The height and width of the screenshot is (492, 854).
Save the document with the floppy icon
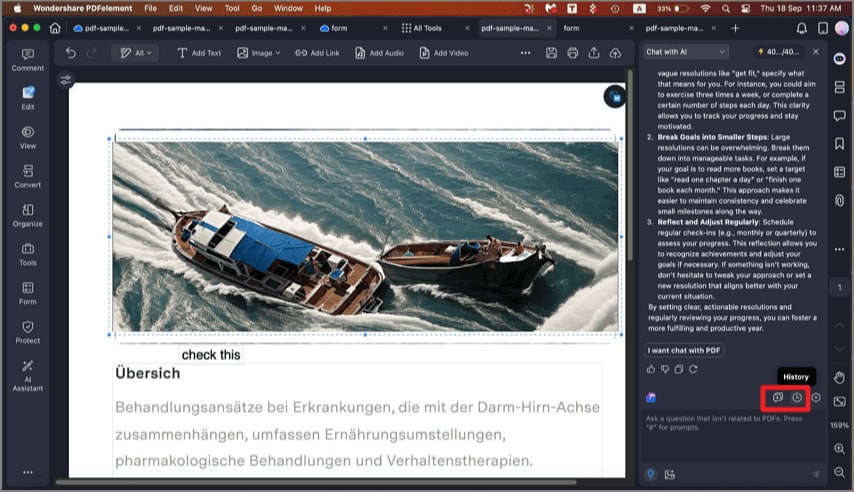coord(551,53)
